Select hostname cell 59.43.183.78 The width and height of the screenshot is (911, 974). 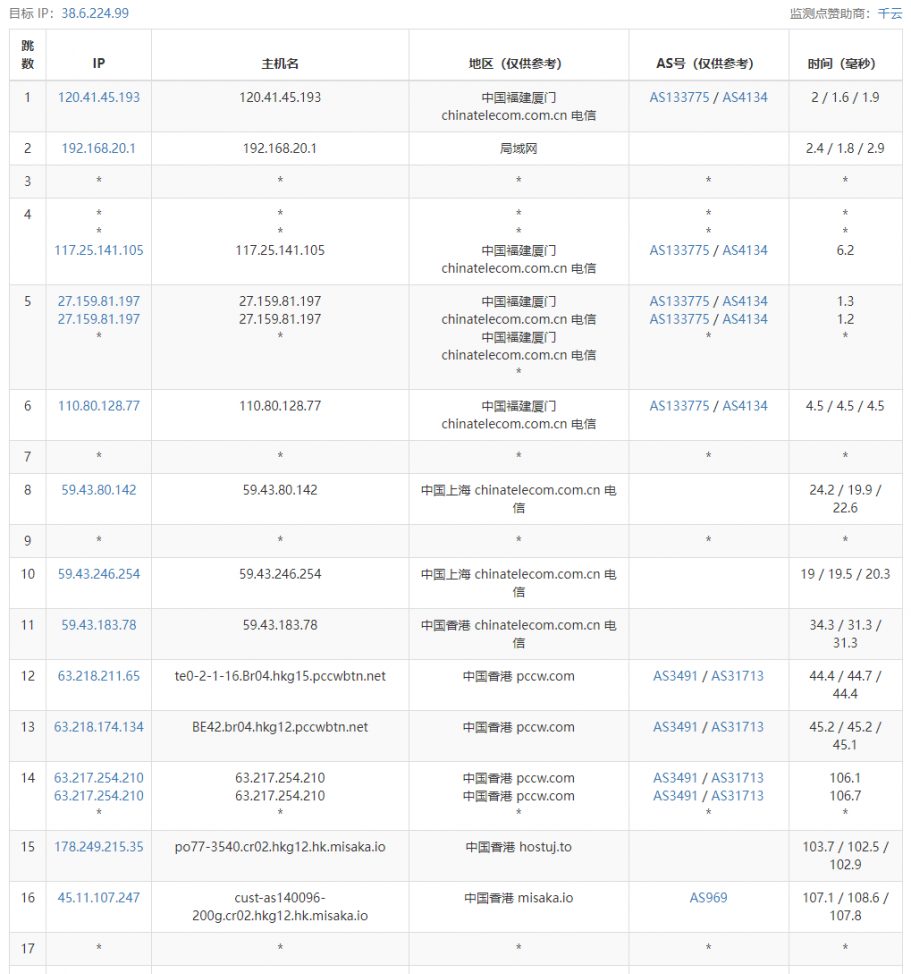(280, 633)
